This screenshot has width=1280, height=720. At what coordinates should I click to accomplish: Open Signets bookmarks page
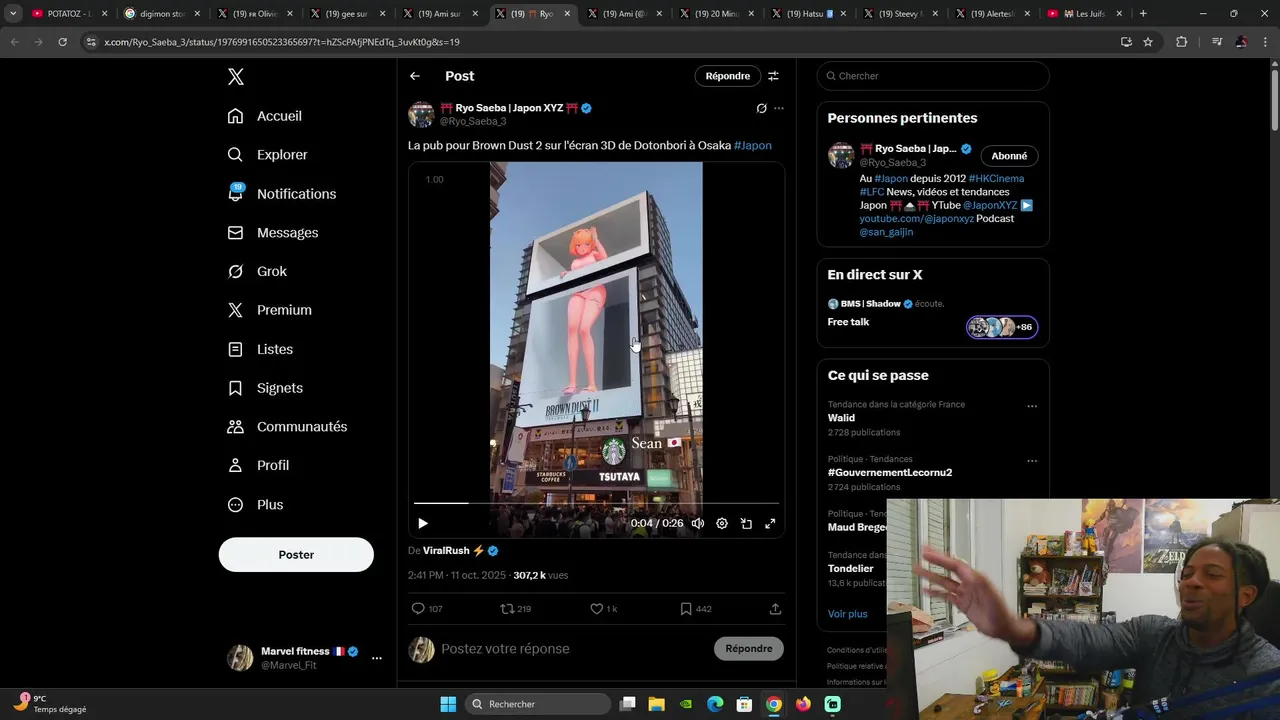coord(265,388)
